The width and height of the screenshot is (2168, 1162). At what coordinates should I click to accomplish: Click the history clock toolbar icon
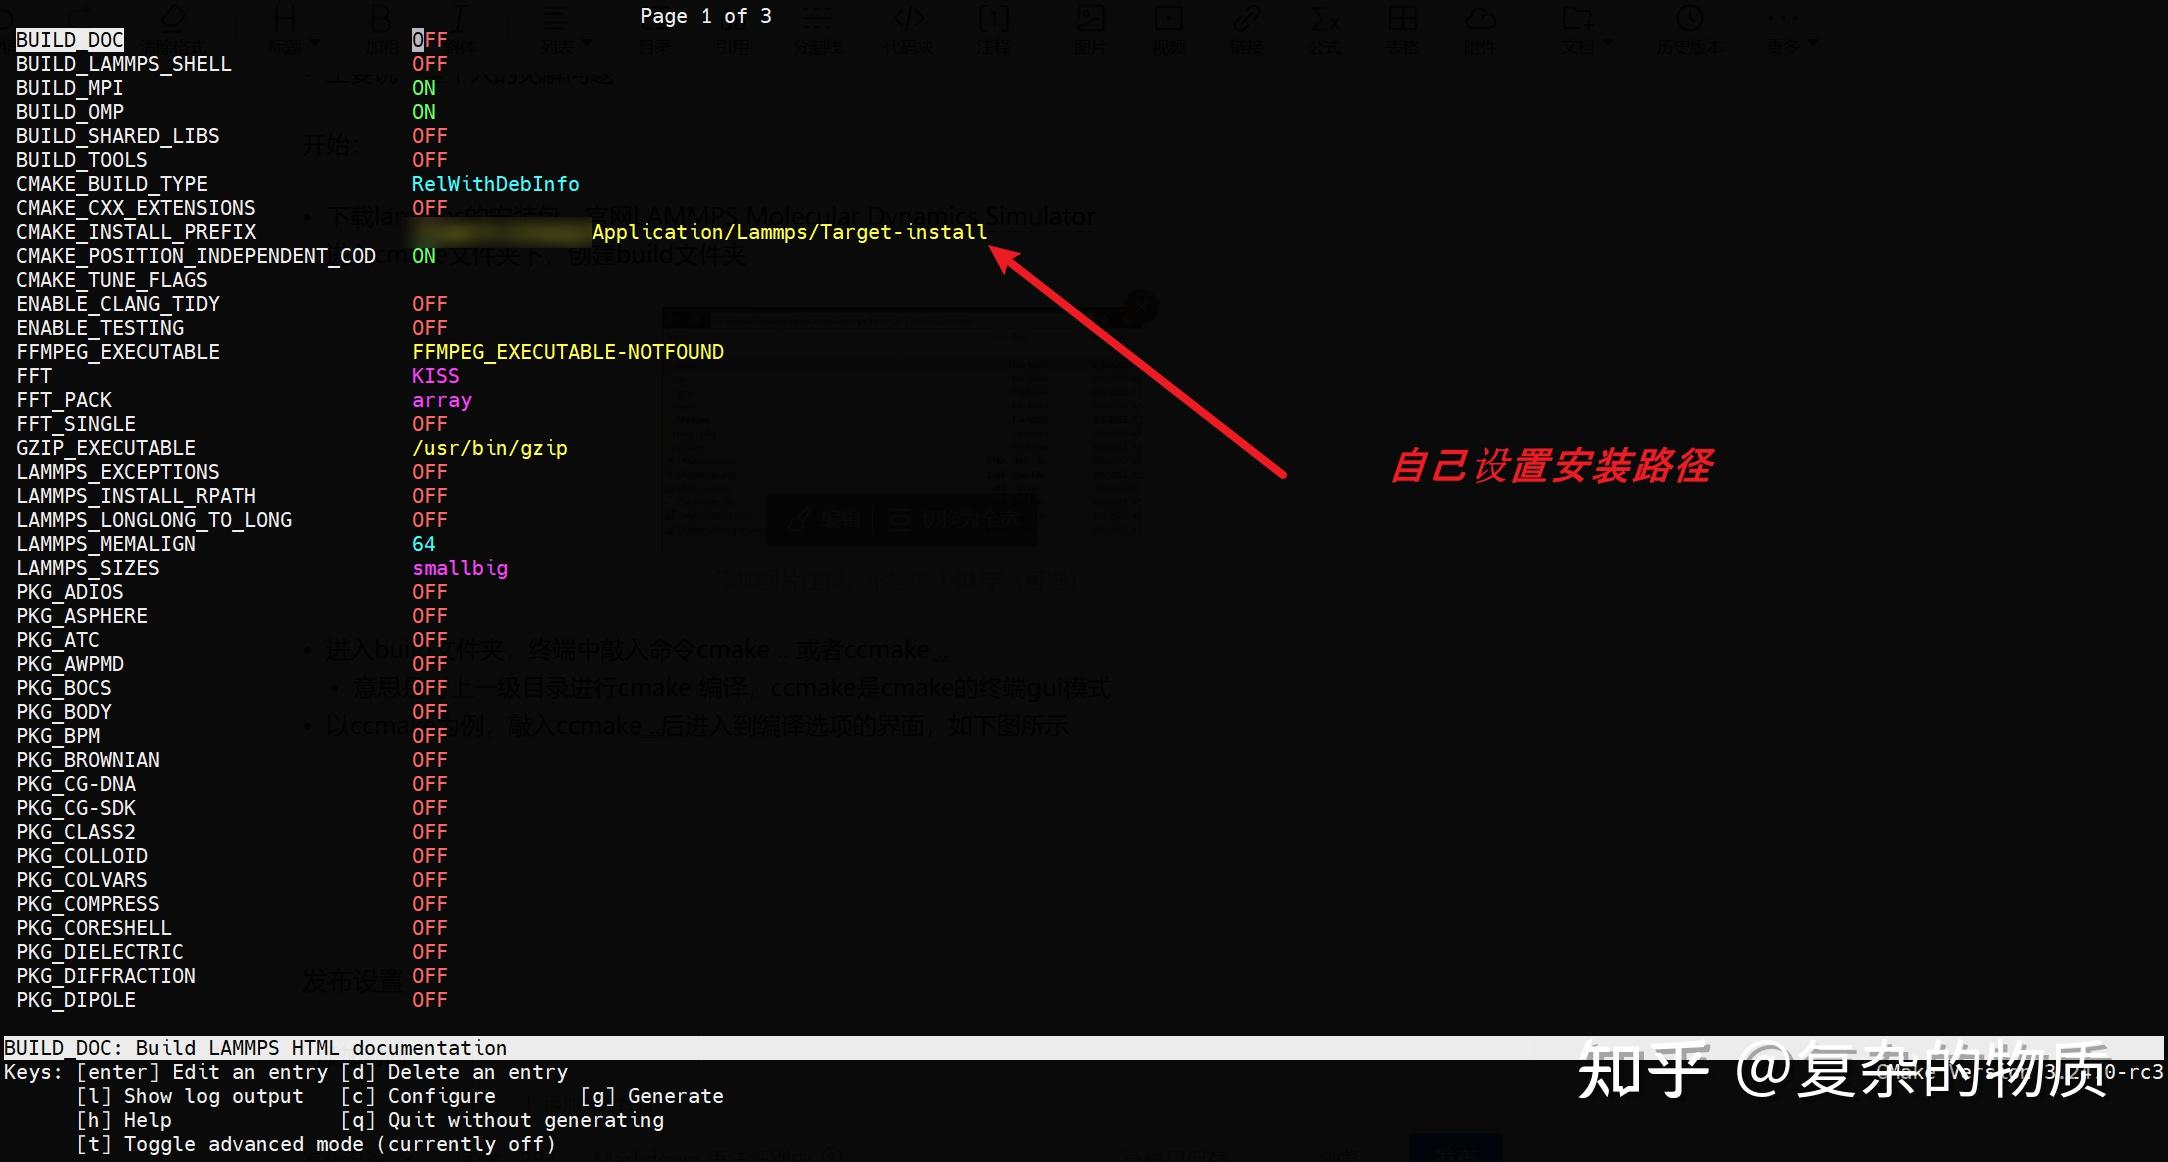pos(1689,20)
